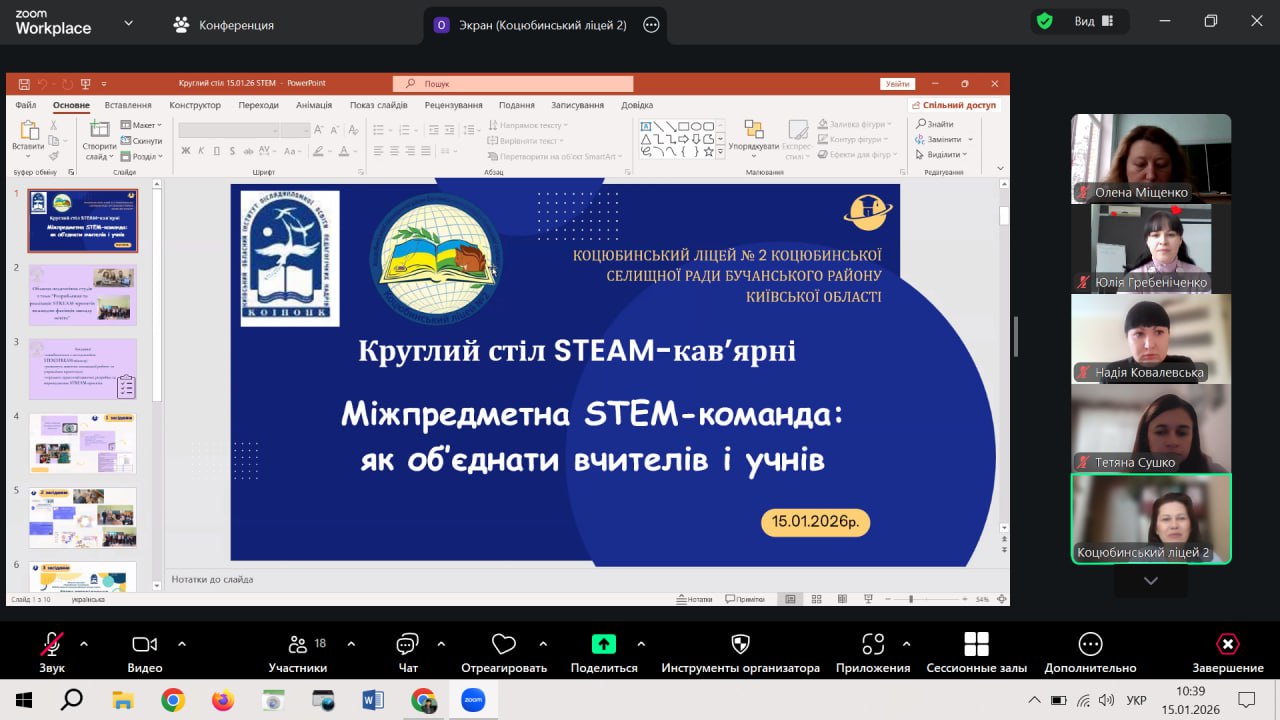Show more participants with down chevron
The image size is (1280, 720).
point(1151,581)
